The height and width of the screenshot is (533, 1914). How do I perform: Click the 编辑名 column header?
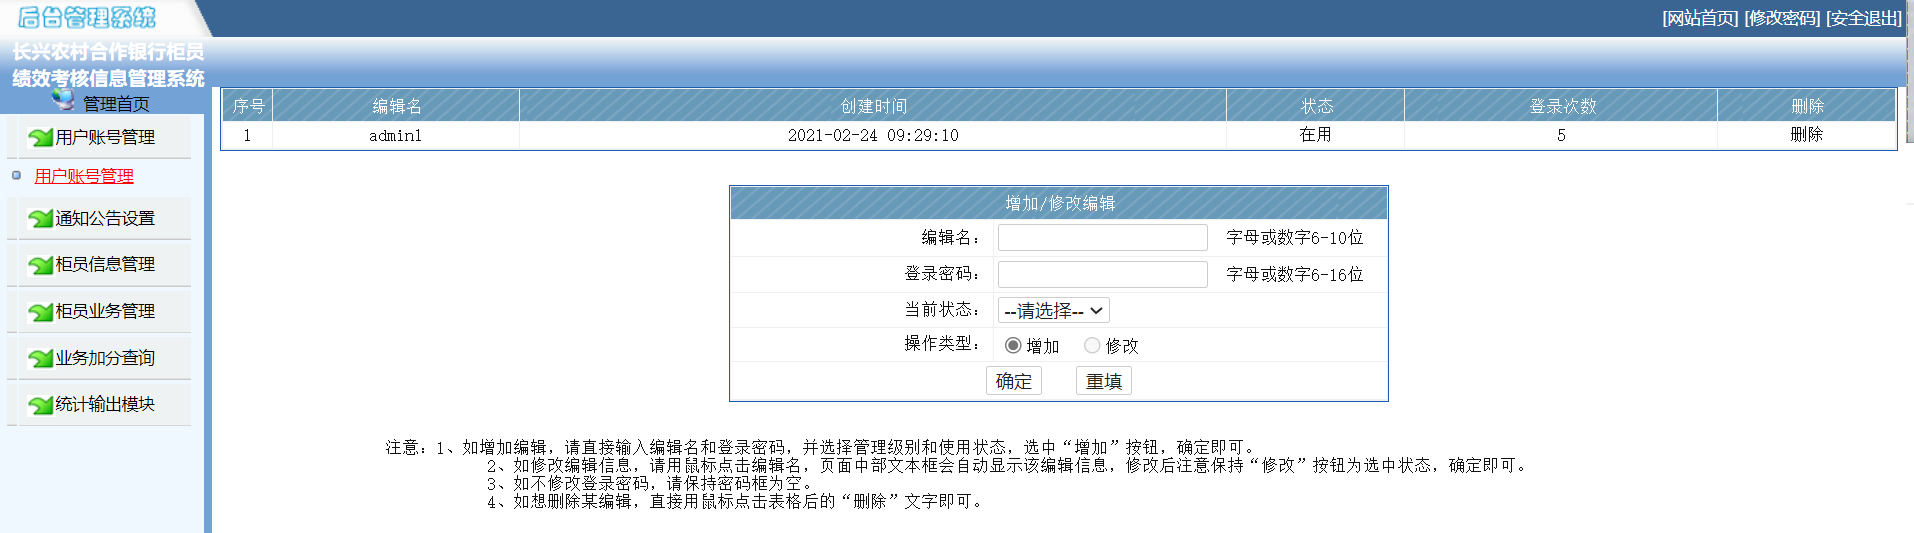click(396, 106)
